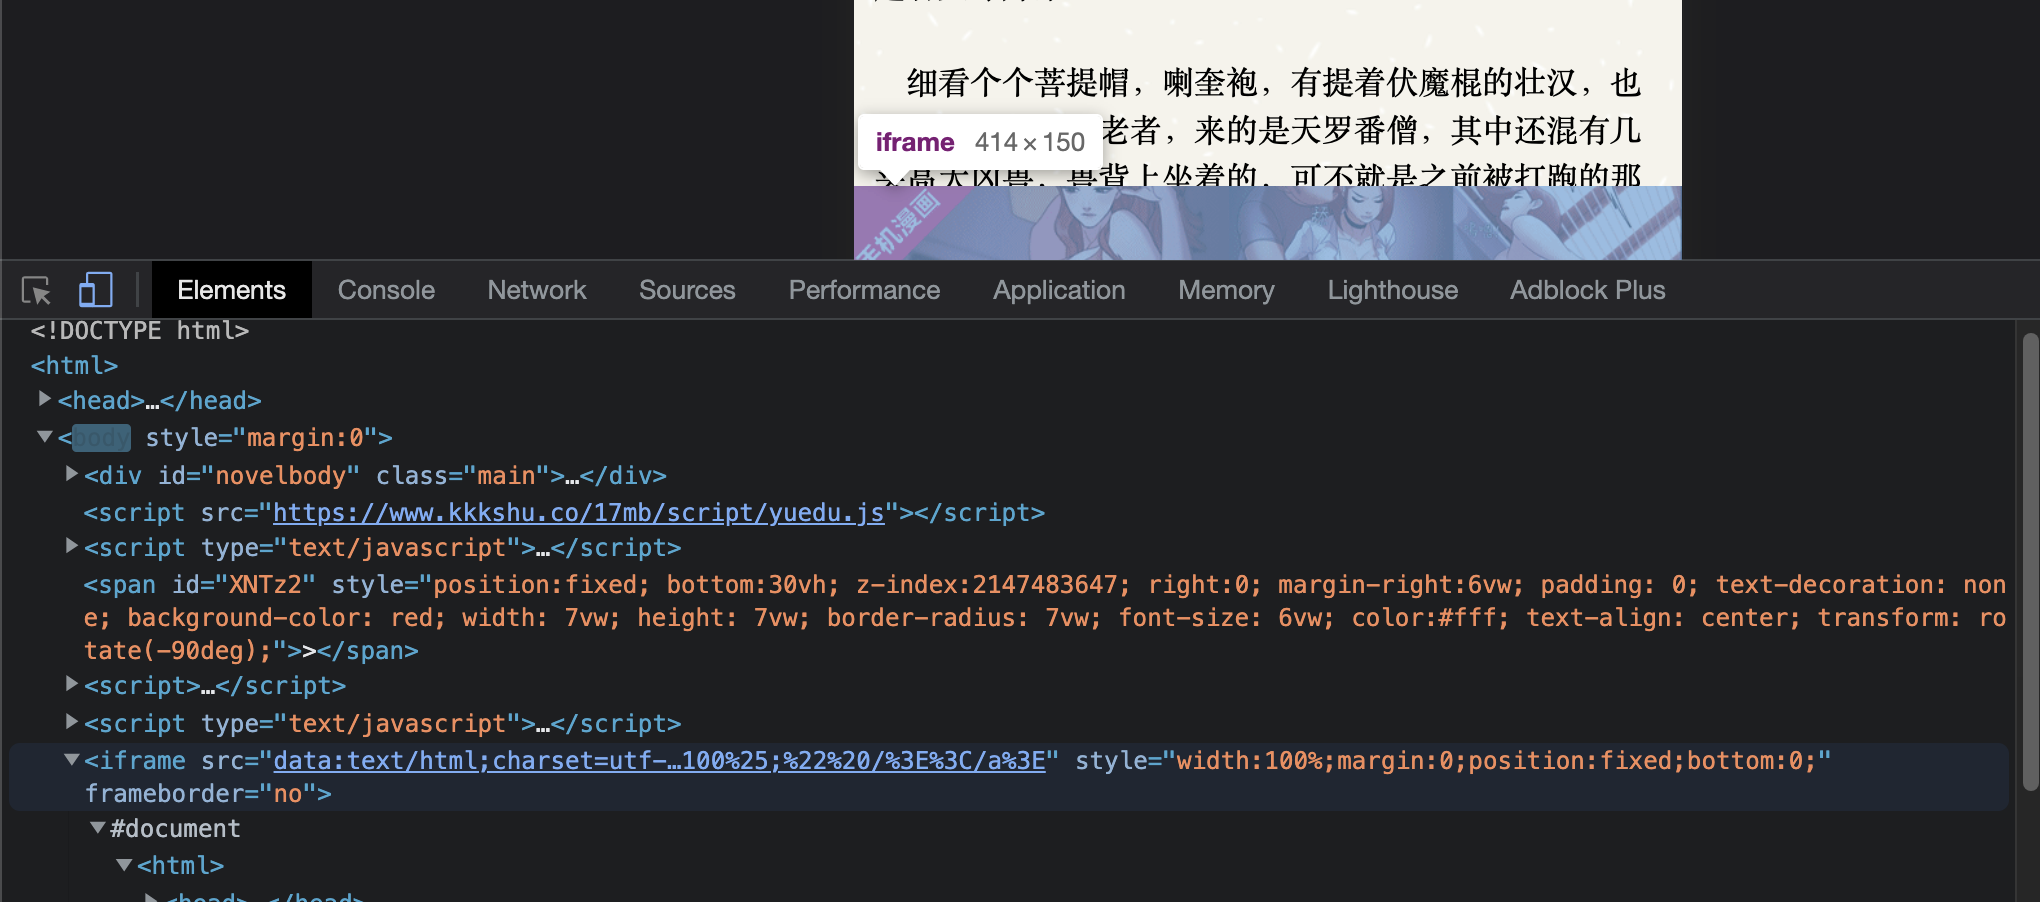Open the Network panel
This screenshot has height=902, width=2040.
click(x=537, y=289)
